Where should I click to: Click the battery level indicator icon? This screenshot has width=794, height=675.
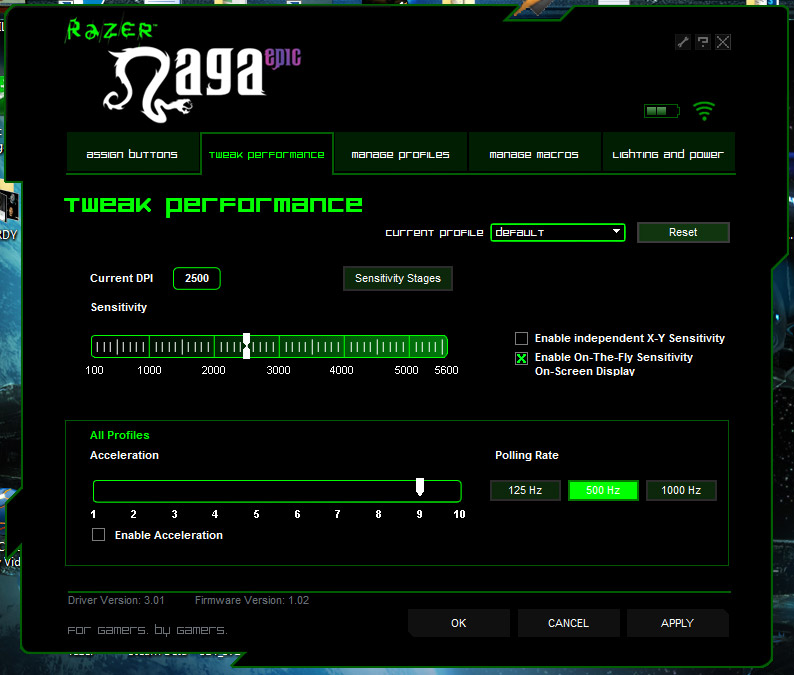click(x=660, y=111)
